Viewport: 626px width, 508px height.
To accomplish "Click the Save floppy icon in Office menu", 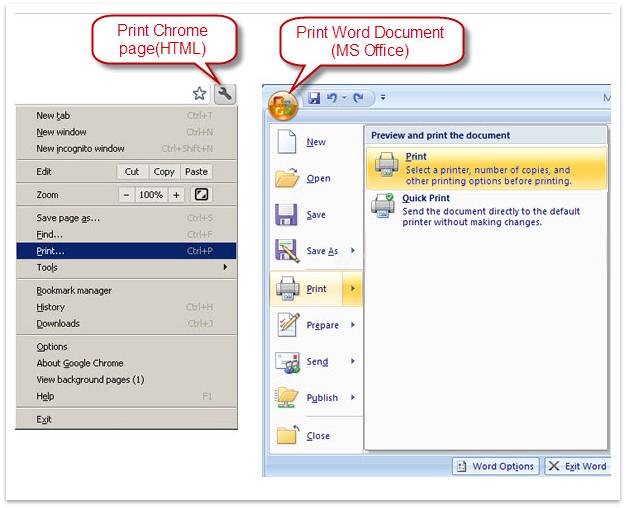I will (x=286, y=214).
